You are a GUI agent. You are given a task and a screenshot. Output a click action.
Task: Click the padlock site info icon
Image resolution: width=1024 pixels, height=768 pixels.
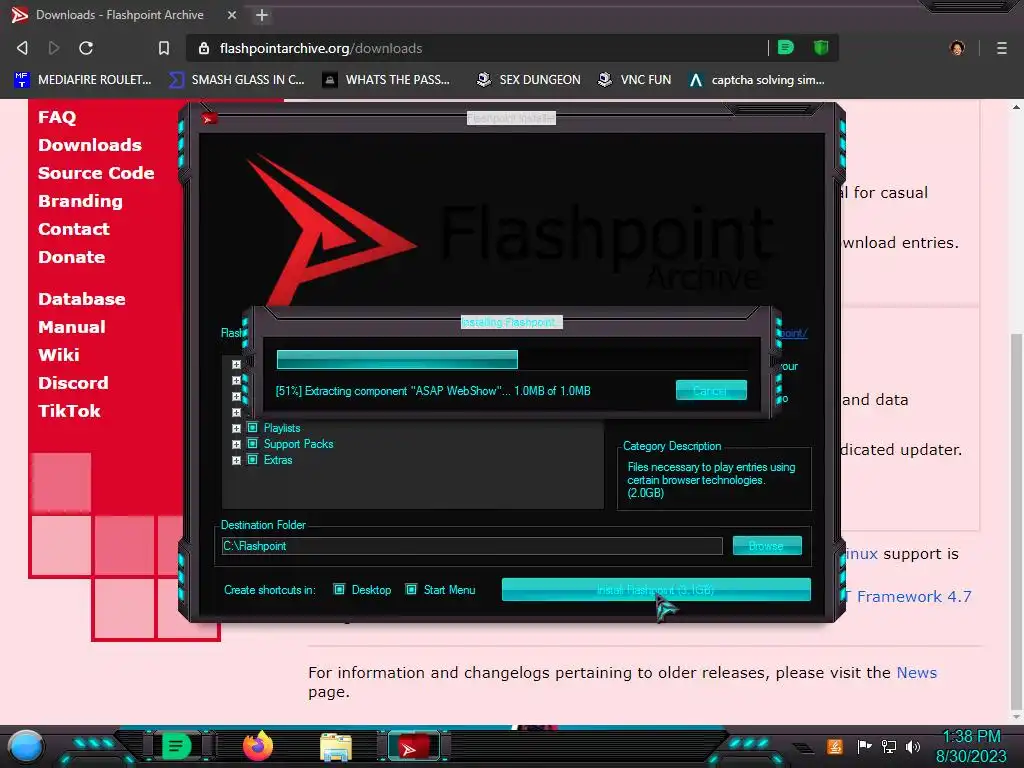tap(204, 48)
